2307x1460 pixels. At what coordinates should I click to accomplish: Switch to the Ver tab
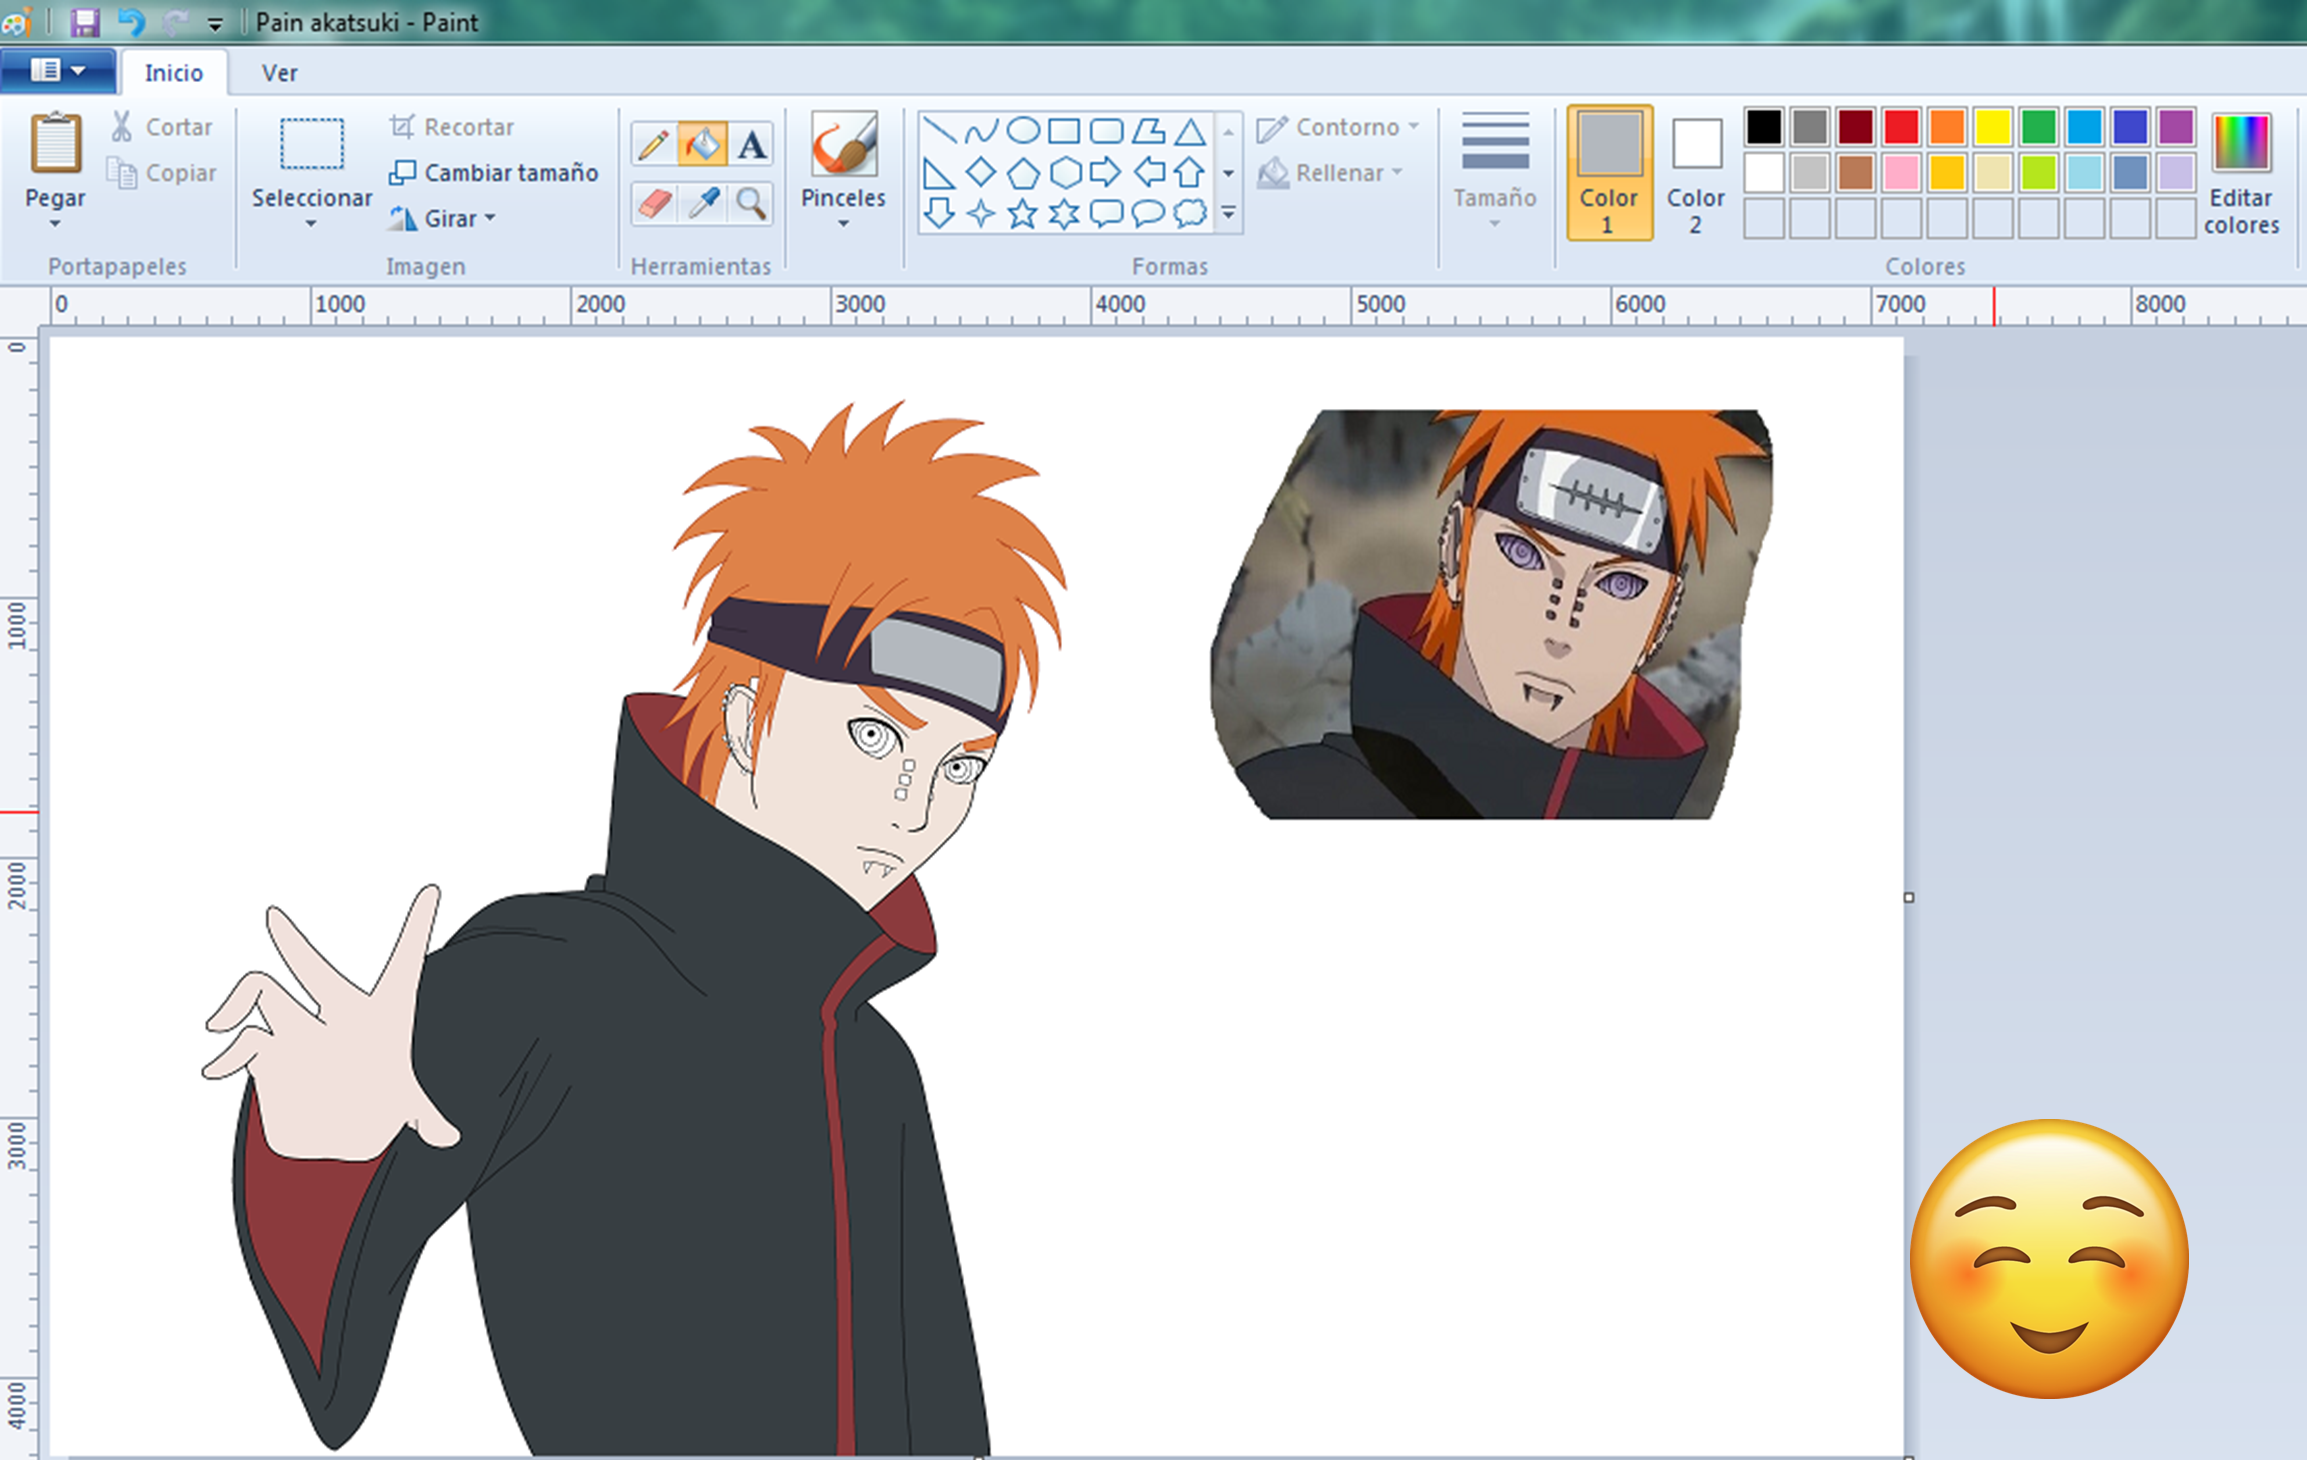(279, 73)
